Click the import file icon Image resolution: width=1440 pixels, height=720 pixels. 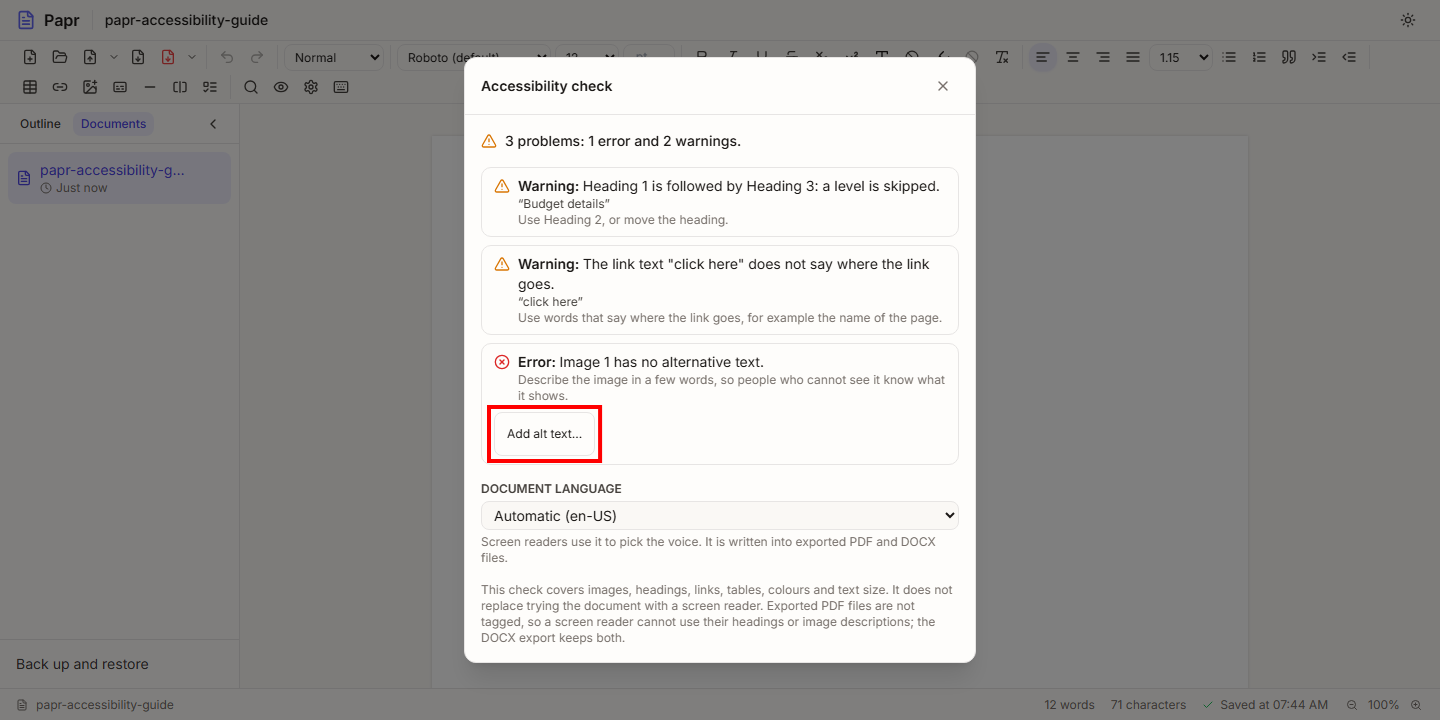coord(90,57)
